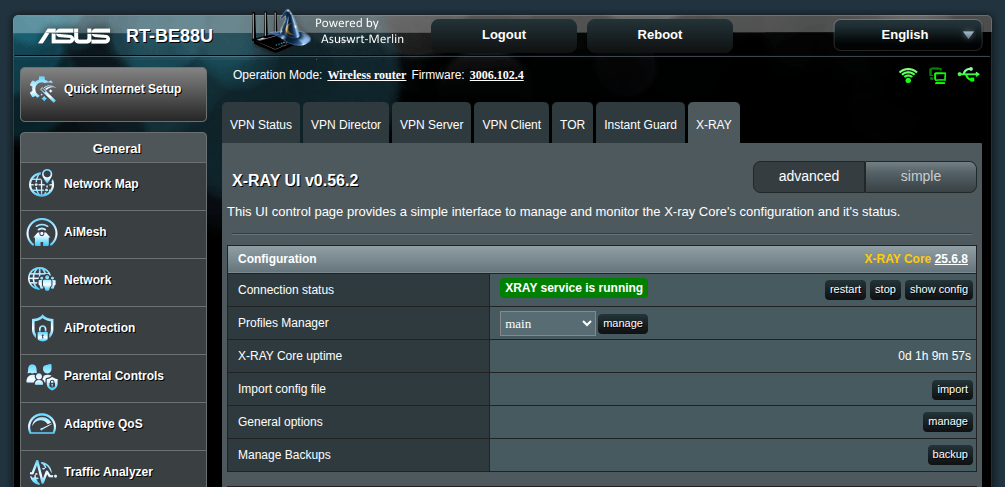This screenshot has width=1005, height=487.
Task: Click the Wireless router operation mode link
Action: (x=367, y=75)
